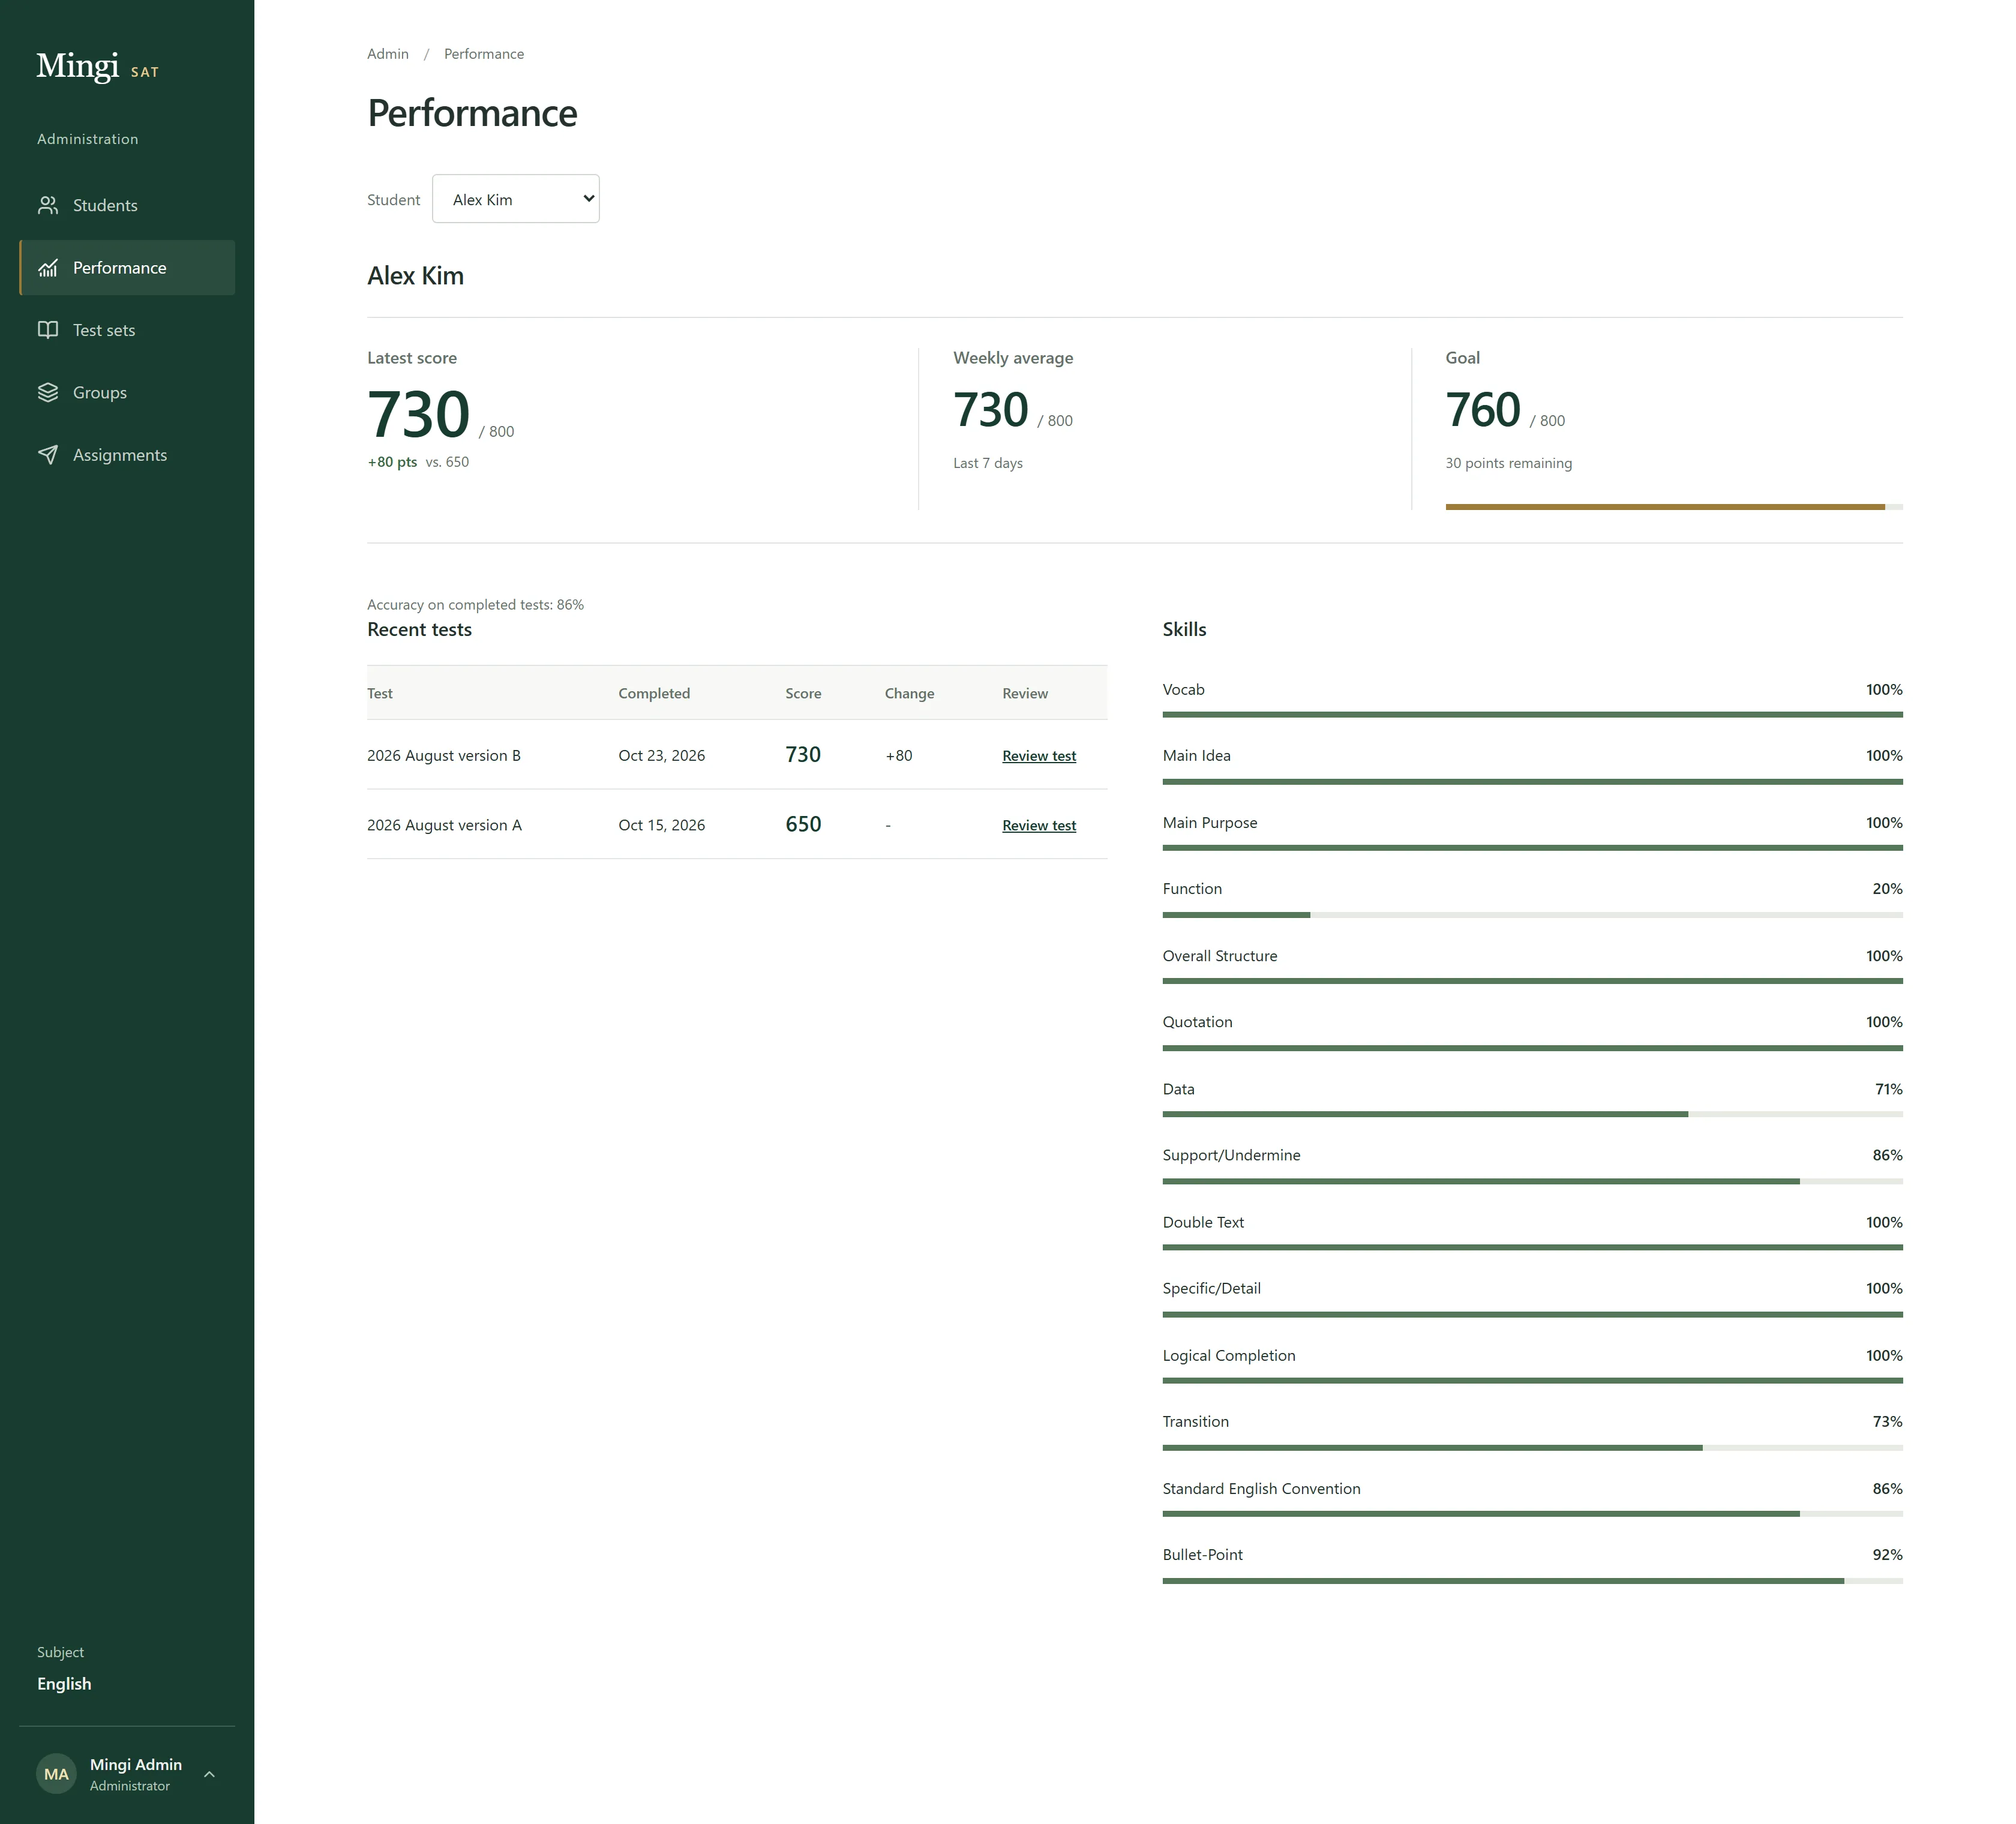Click the MA avatar circle
Viewport: 2016px width, 1824px height.
(x=56, y=1774)
